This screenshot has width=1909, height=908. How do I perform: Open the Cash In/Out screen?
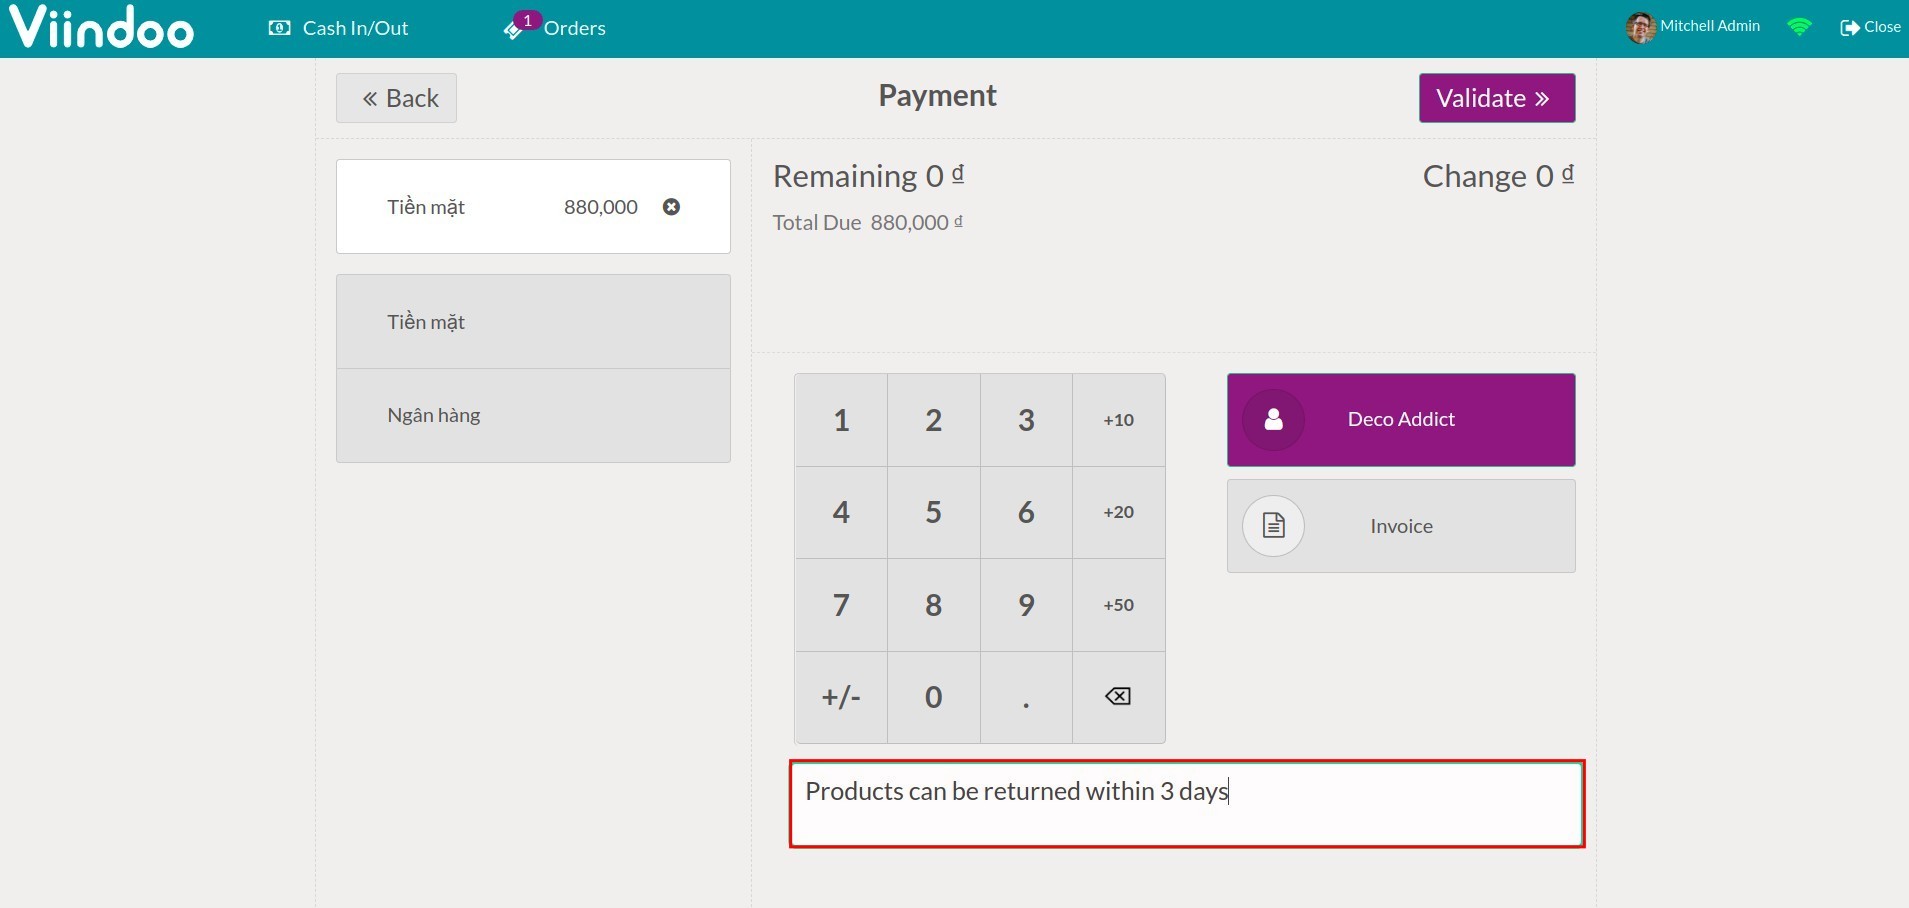point(339,27)
